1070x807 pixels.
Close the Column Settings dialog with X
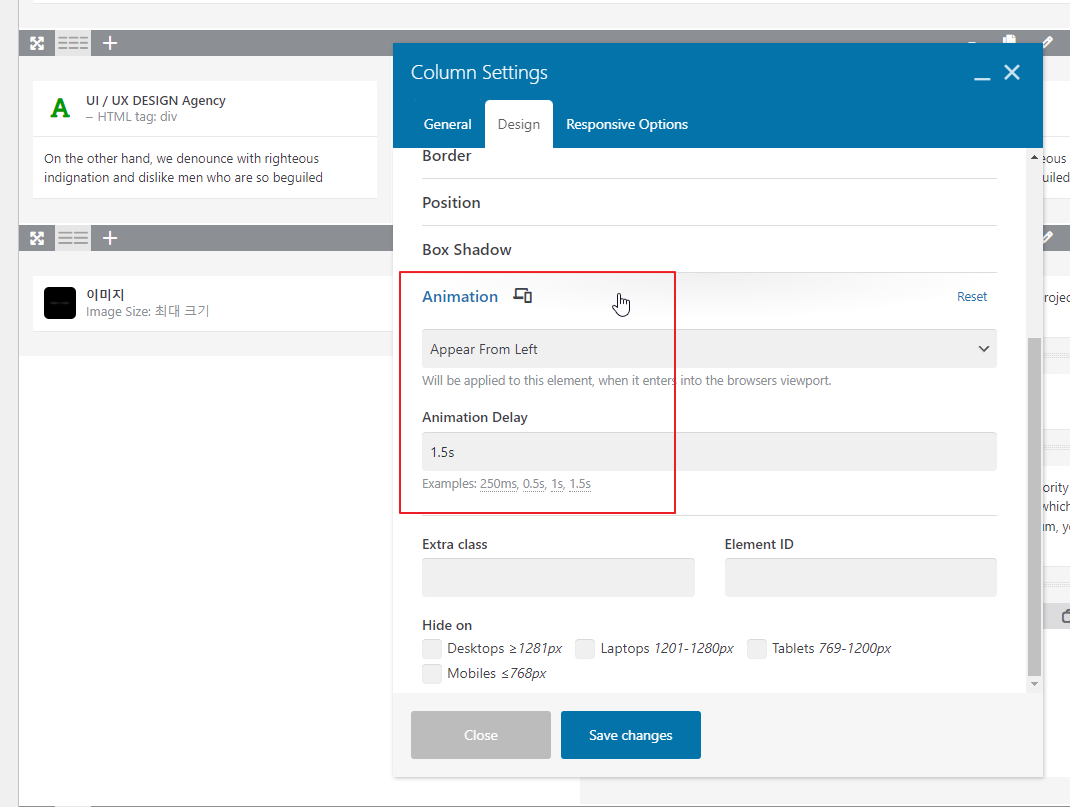point(1012,72)
